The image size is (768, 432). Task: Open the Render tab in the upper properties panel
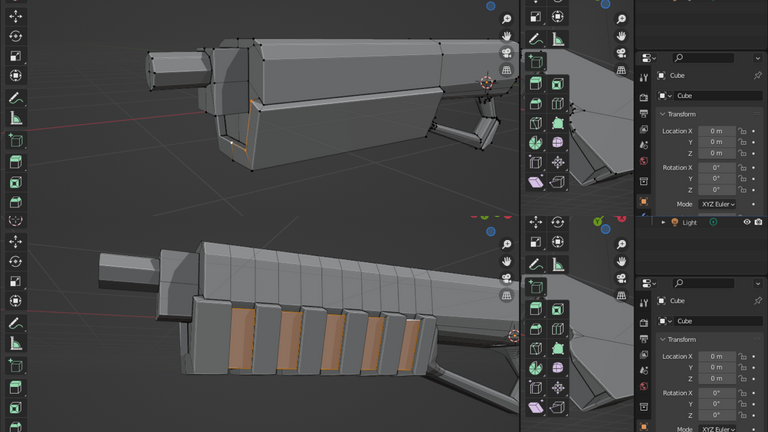pos(644,97)
